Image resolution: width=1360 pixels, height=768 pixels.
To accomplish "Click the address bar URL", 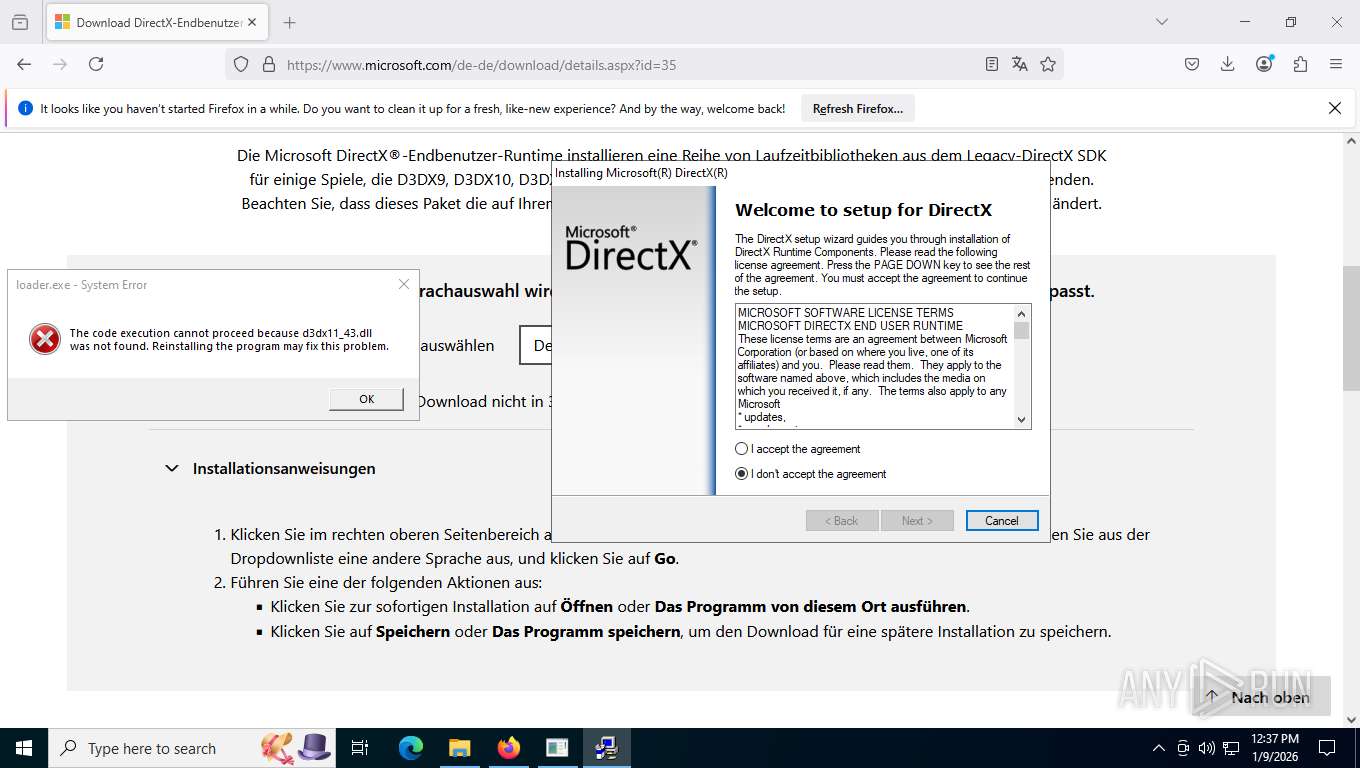I will (x=481, y=65).
